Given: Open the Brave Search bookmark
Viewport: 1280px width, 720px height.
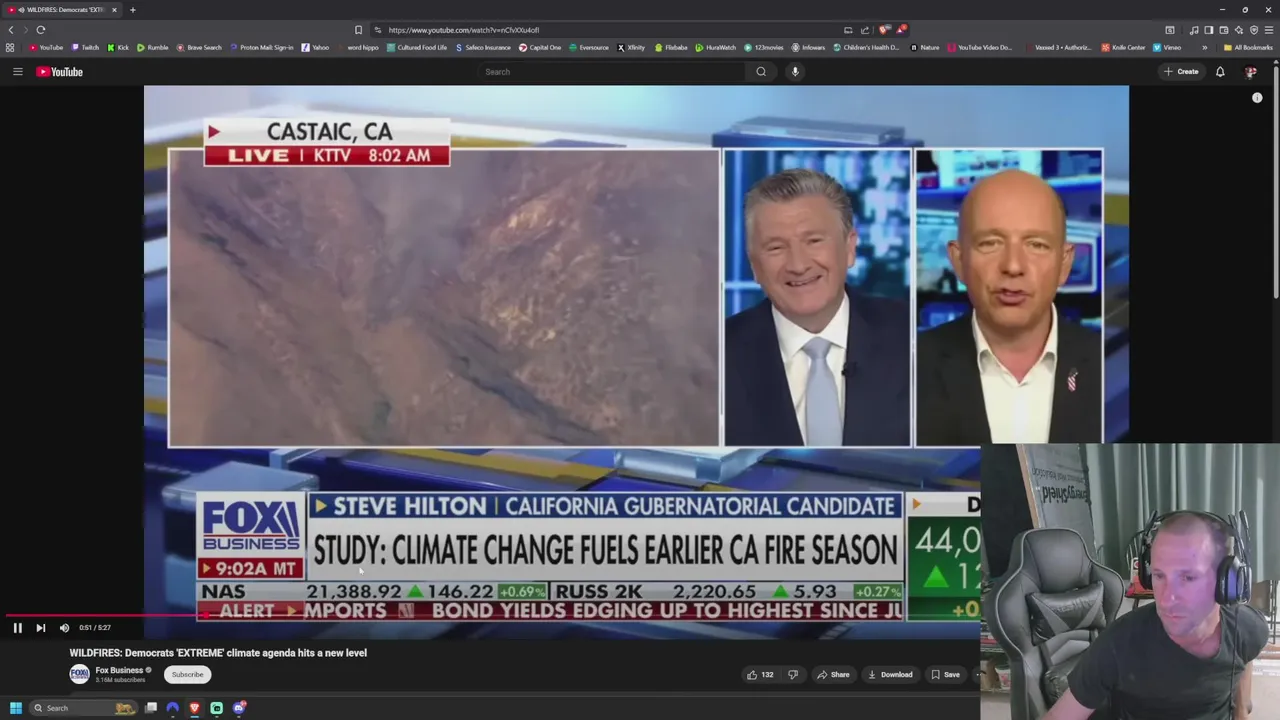Looking at the screenshot, I should click(199, 47).
